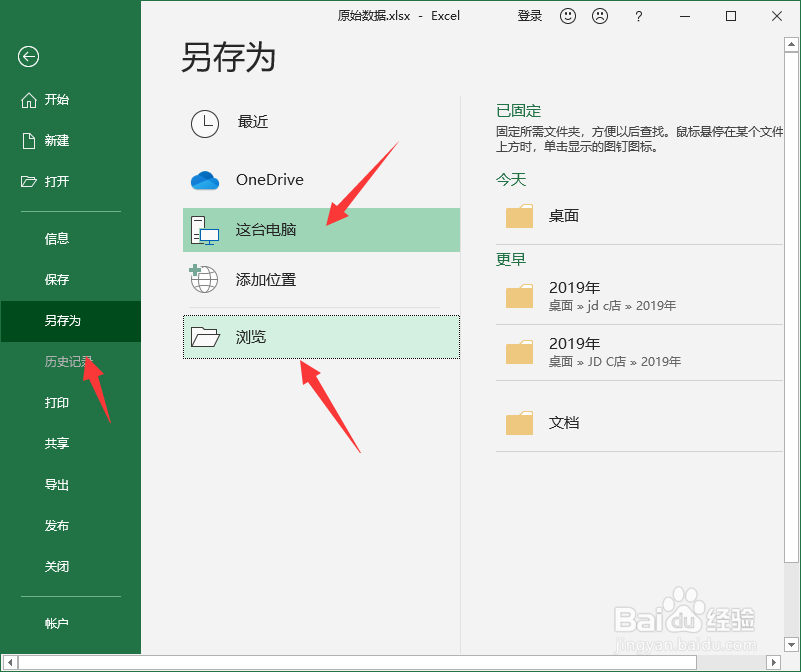The height and width of the screenshot is (672, 801).
Task: Click the question mark help icon
Action: point(638,16)
